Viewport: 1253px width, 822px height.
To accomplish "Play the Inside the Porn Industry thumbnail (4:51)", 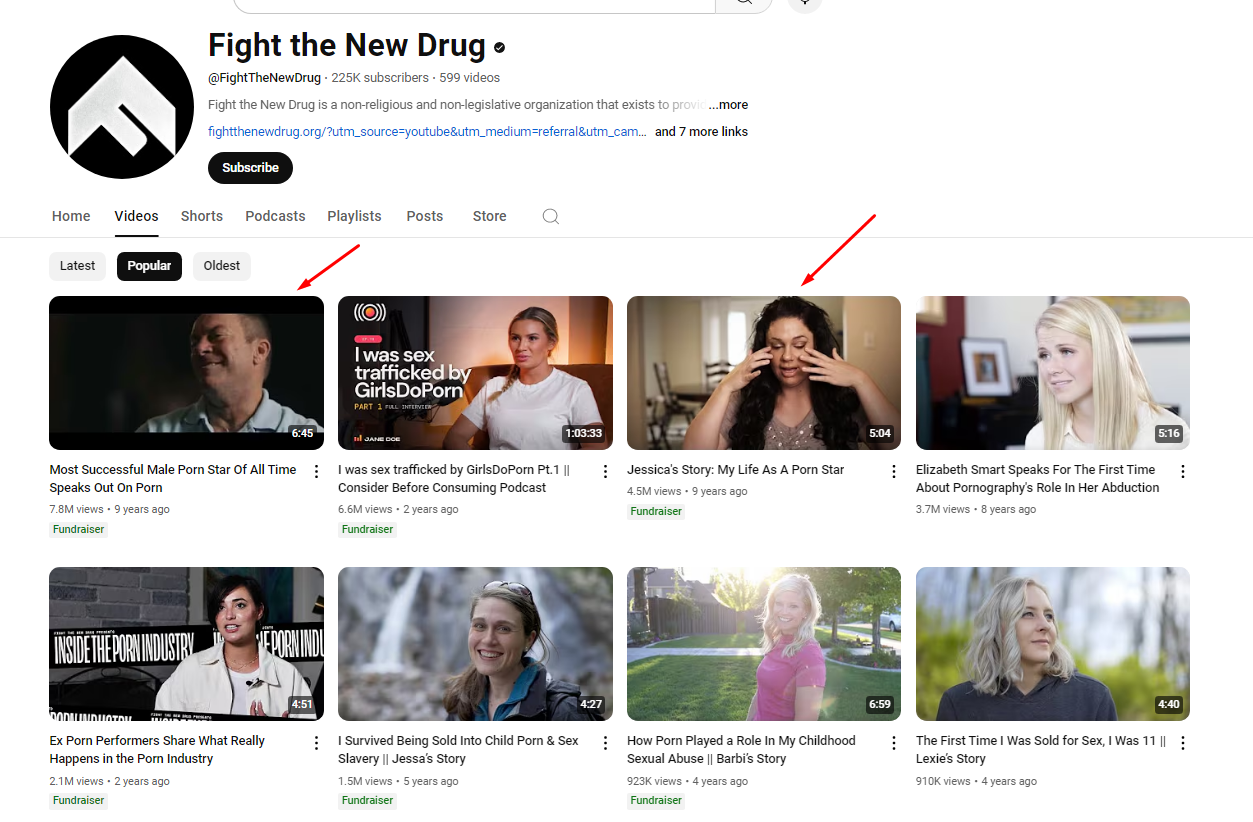I will coord(186,644).
